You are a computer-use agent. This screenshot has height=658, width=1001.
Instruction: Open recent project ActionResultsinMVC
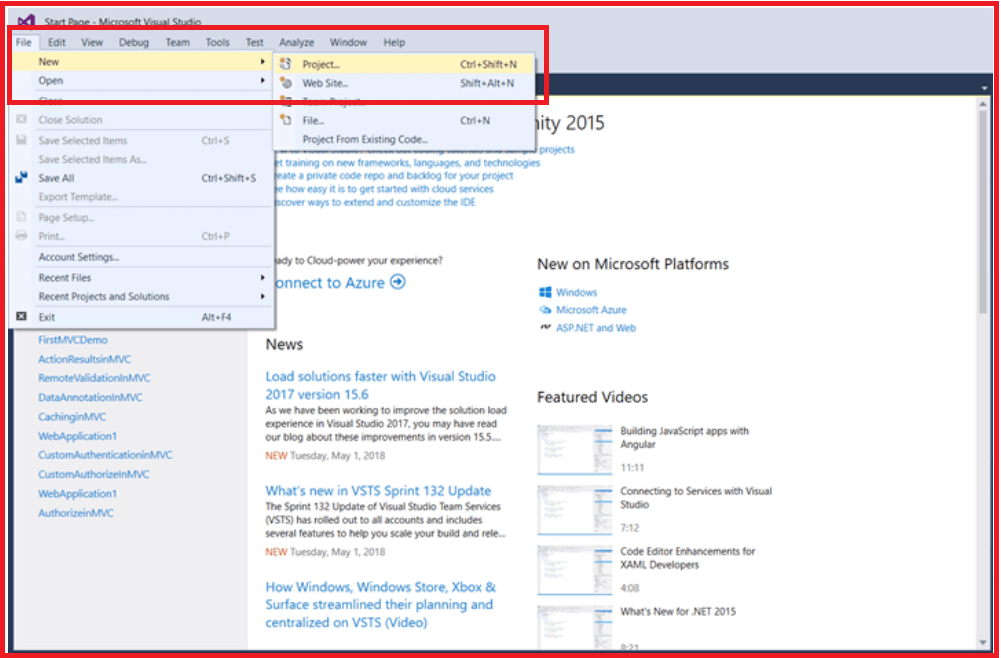(84, 359)
